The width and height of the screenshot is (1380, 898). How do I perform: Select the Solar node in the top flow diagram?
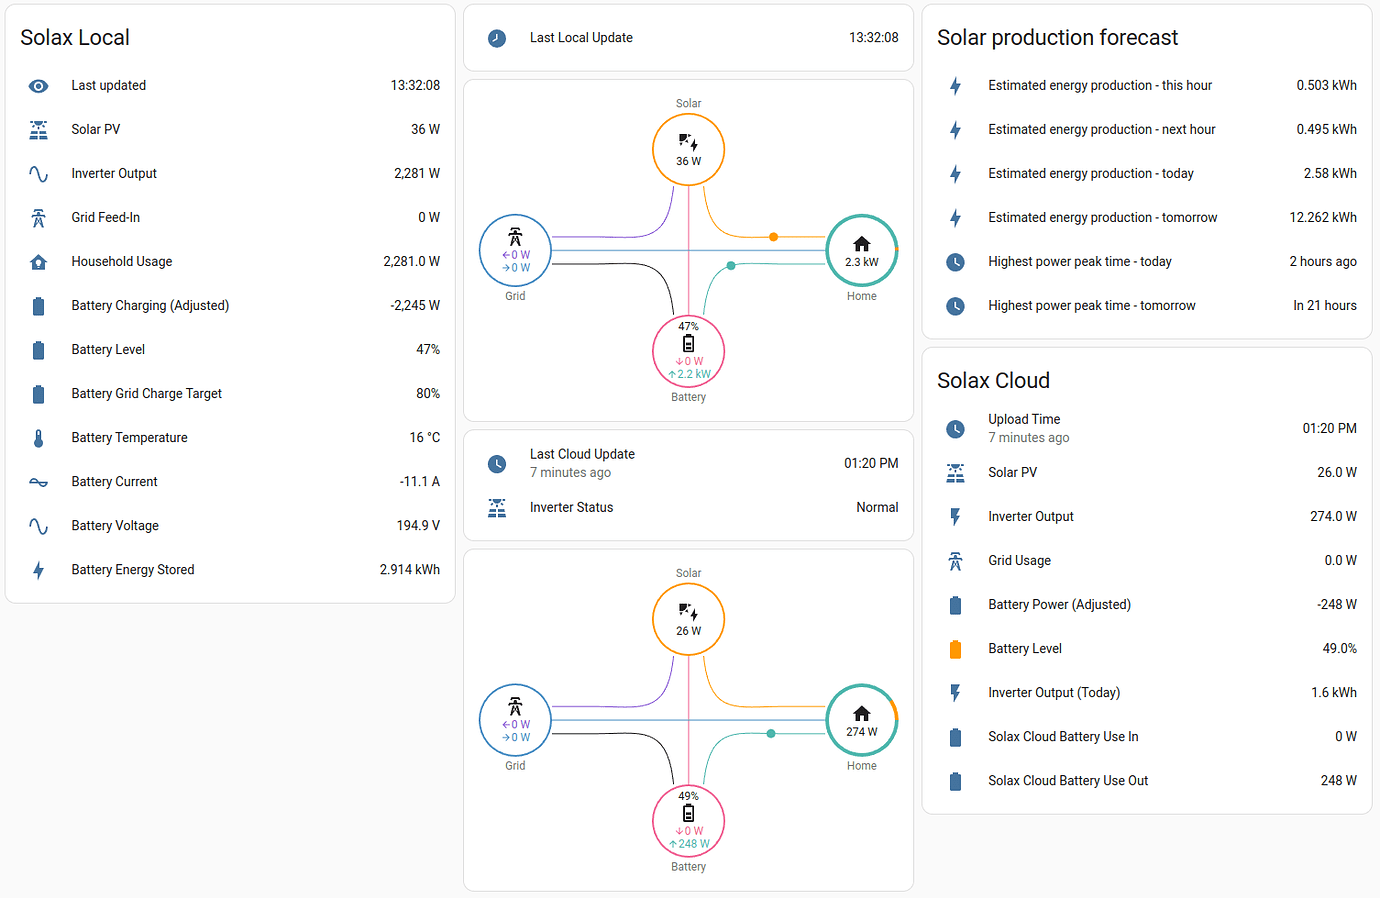(688, 148)
